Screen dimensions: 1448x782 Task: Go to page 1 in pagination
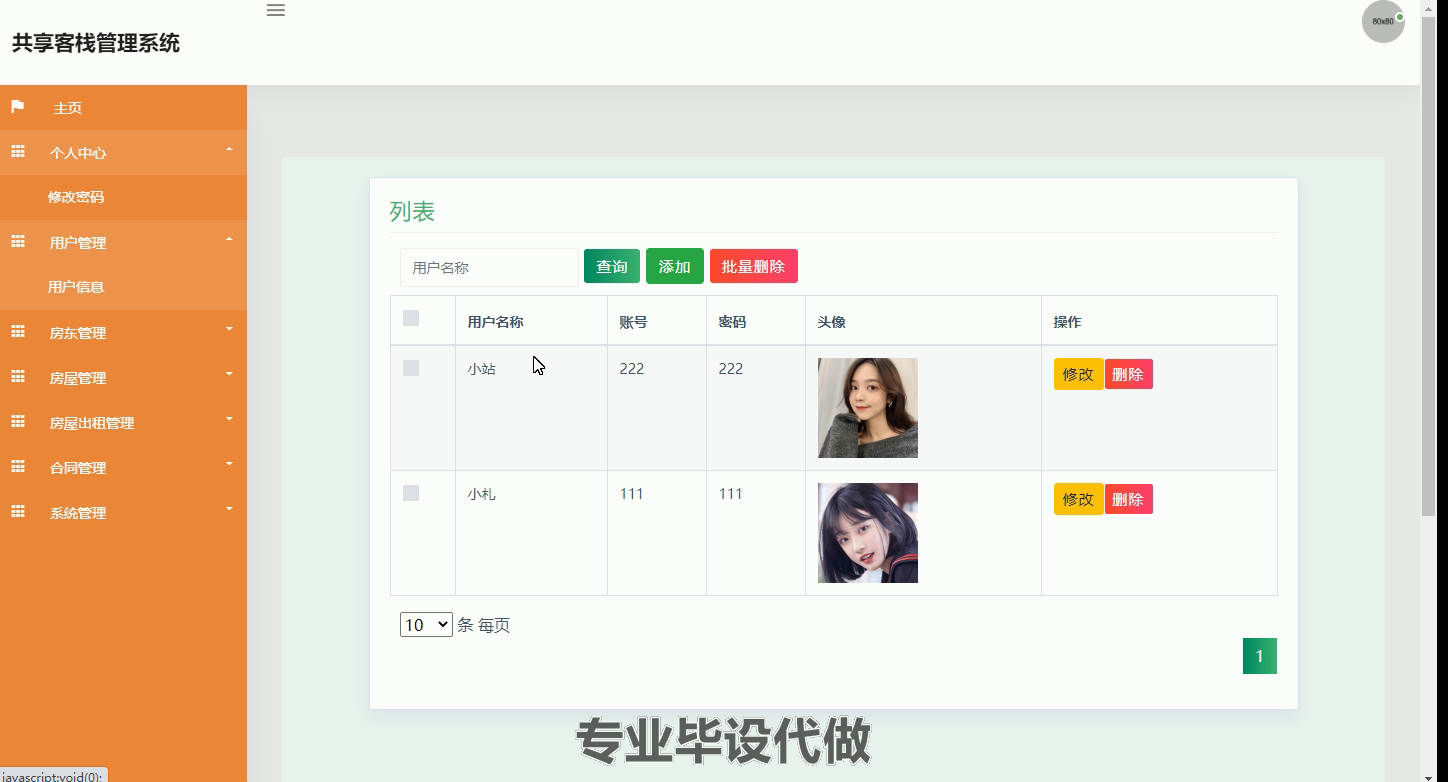pos(1260,656)
